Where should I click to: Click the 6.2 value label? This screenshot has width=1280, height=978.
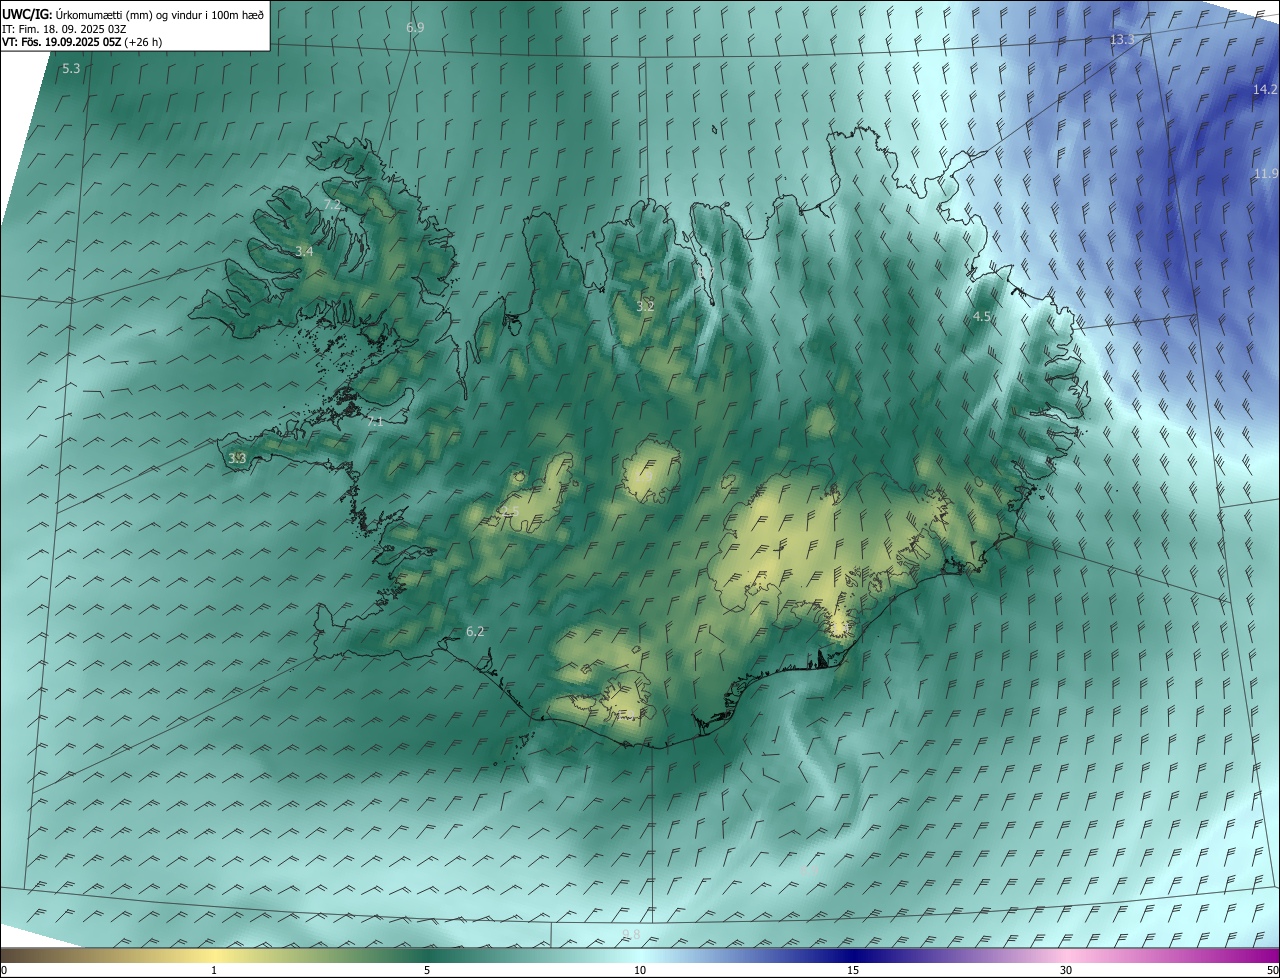coord(475,632)
